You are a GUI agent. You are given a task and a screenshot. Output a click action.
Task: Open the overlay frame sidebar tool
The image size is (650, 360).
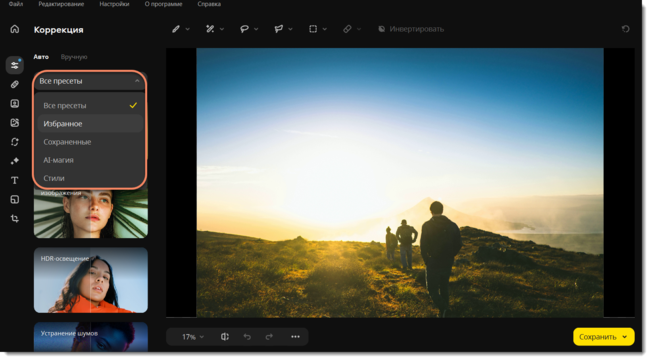[15, 199]
